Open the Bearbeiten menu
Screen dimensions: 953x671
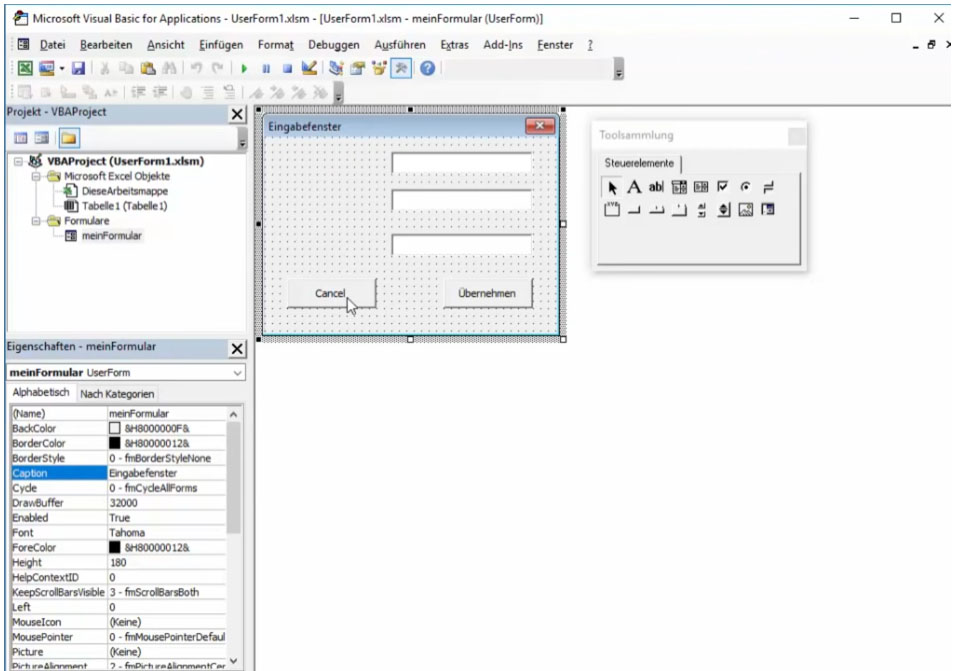(x=106, y=45)
